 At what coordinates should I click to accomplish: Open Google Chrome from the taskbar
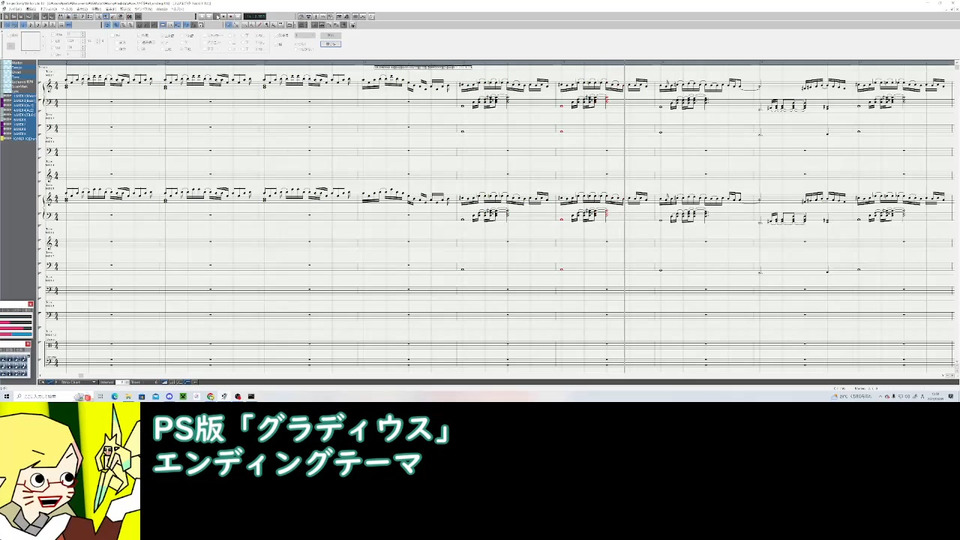210,396
